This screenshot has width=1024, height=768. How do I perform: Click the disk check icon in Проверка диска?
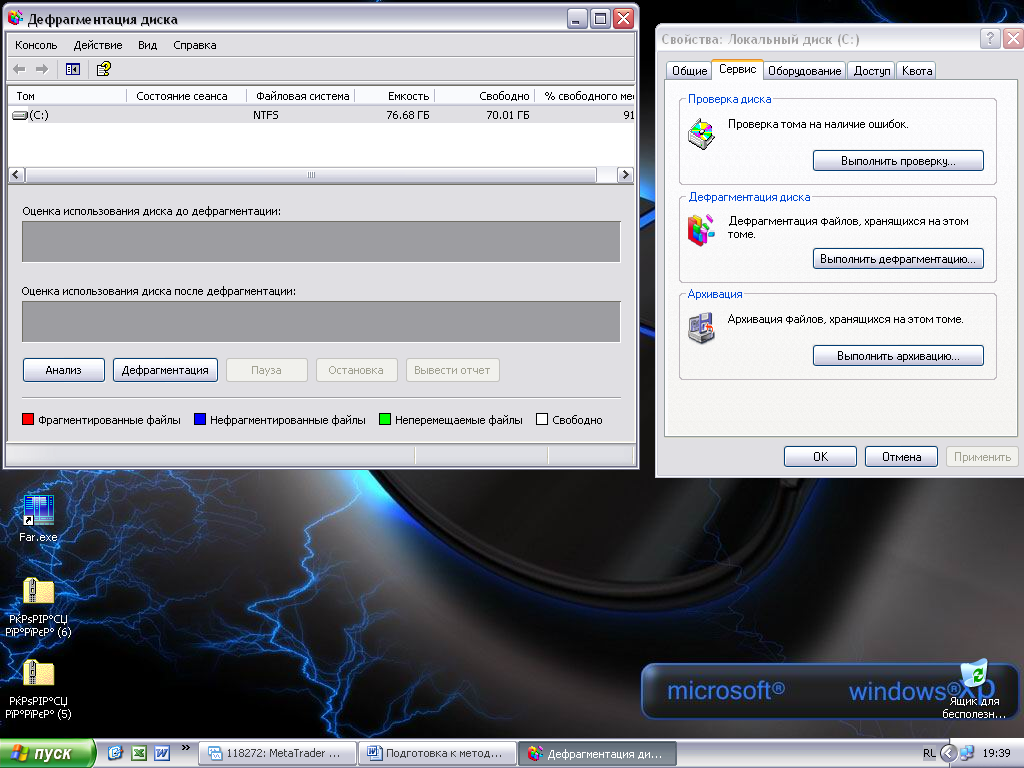701,134
